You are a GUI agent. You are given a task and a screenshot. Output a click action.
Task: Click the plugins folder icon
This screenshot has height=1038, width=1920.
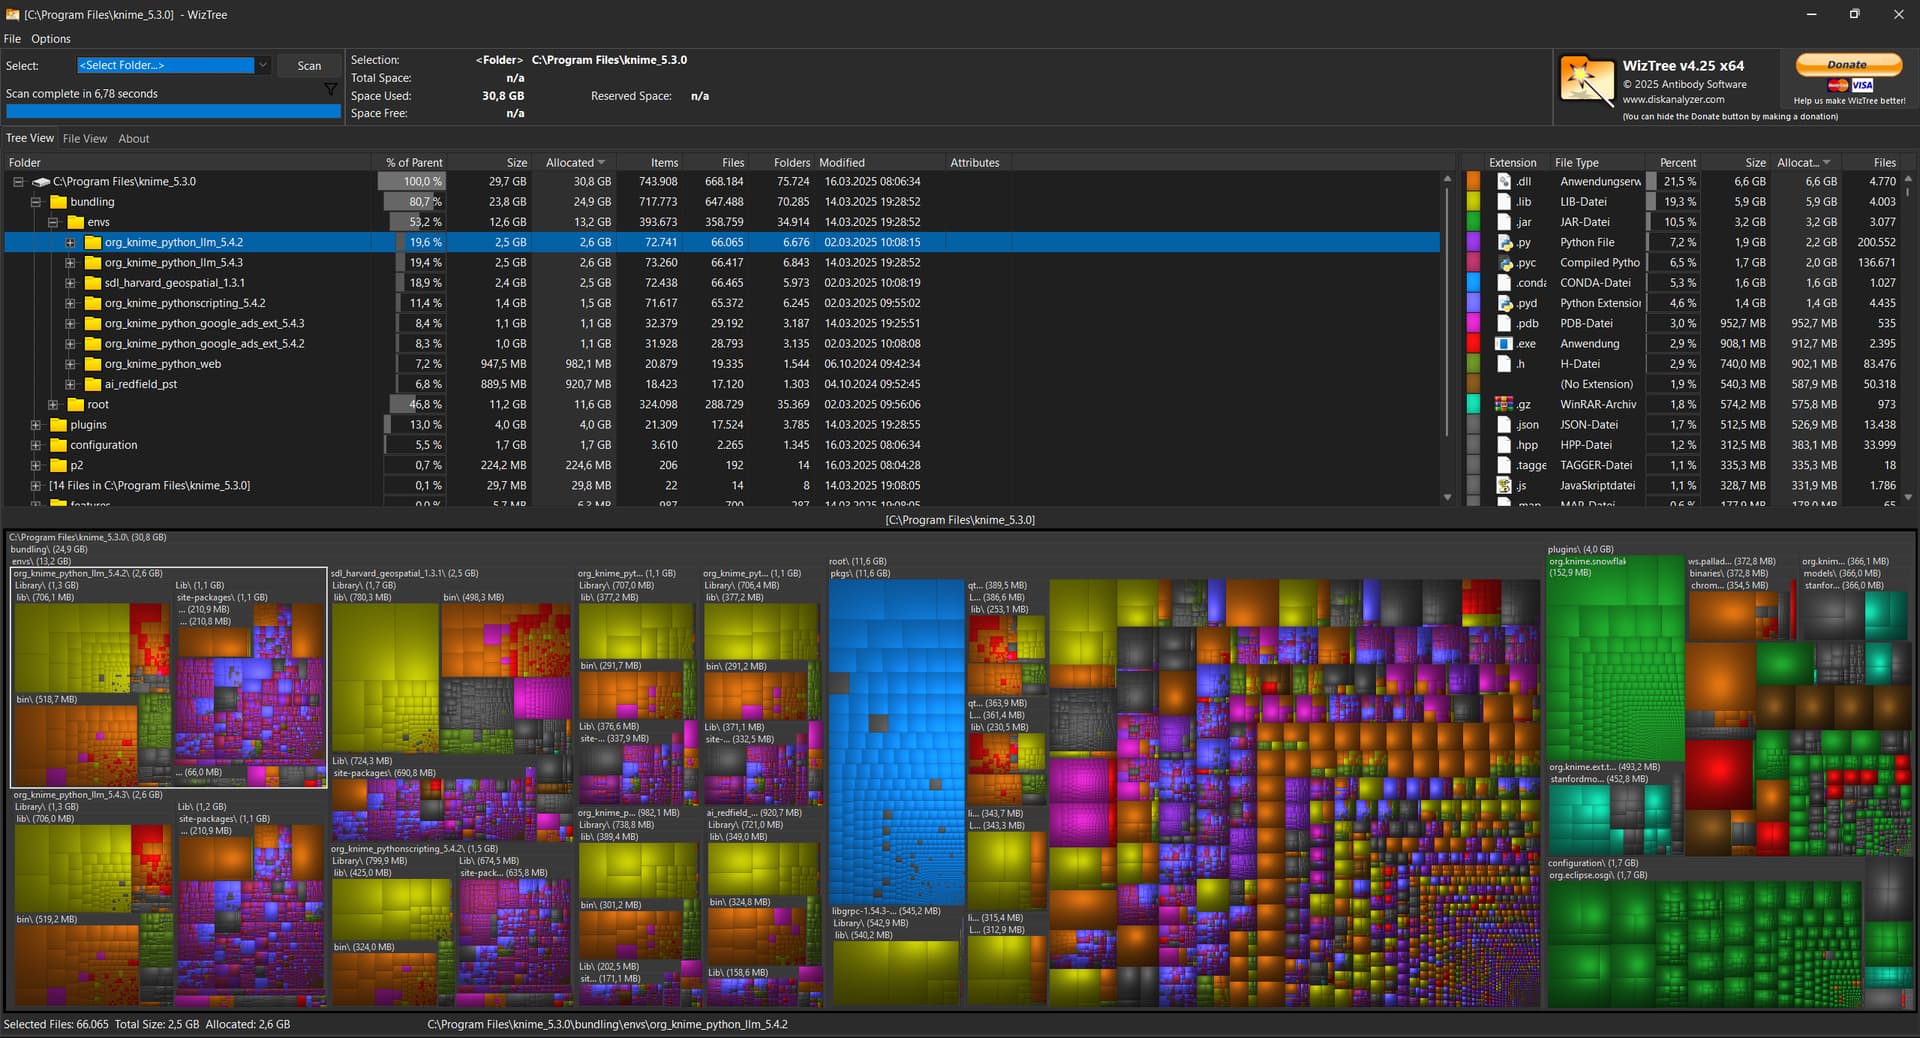(58, 425)
